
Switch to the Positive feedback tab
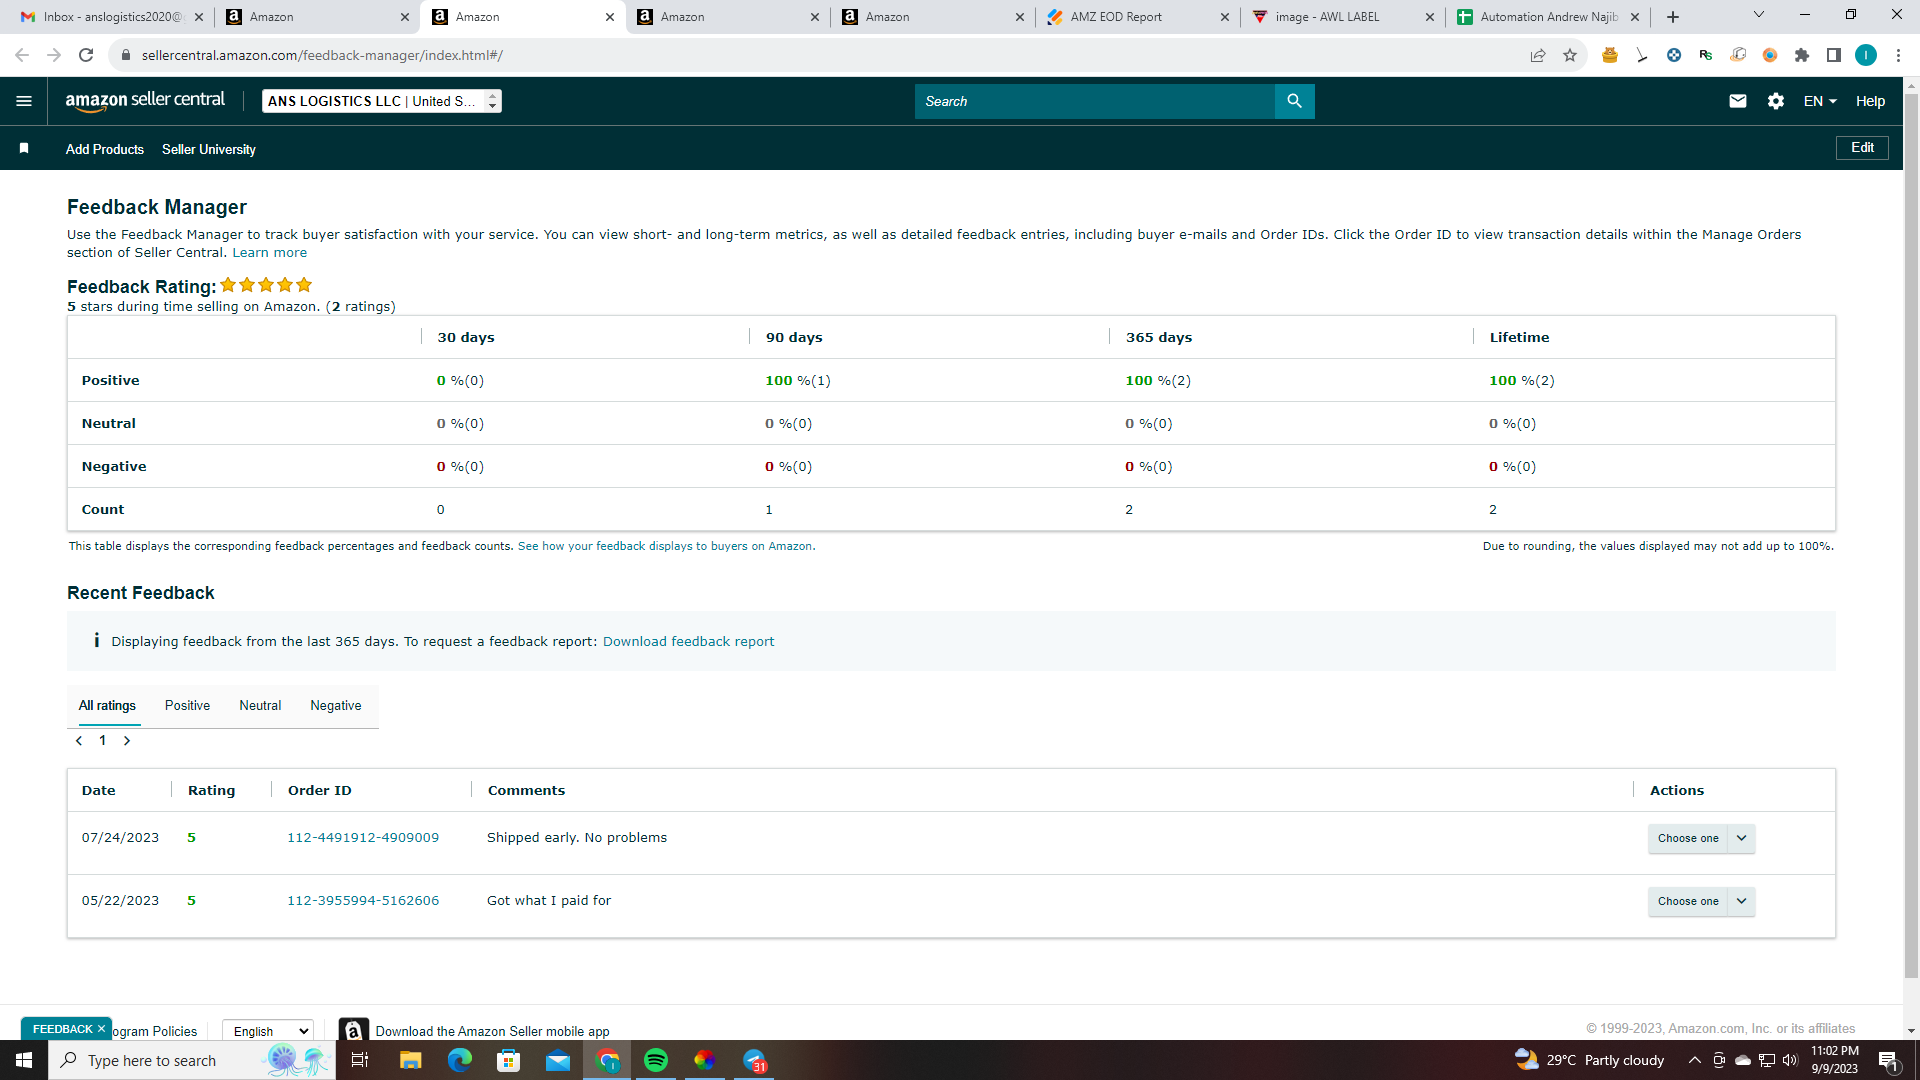[x=187, y=705]
